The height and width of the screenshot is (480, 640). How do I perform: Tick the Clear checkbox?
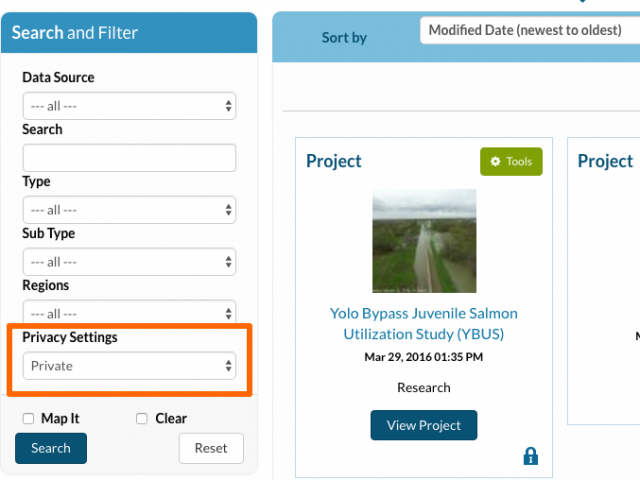click(142, 418)
